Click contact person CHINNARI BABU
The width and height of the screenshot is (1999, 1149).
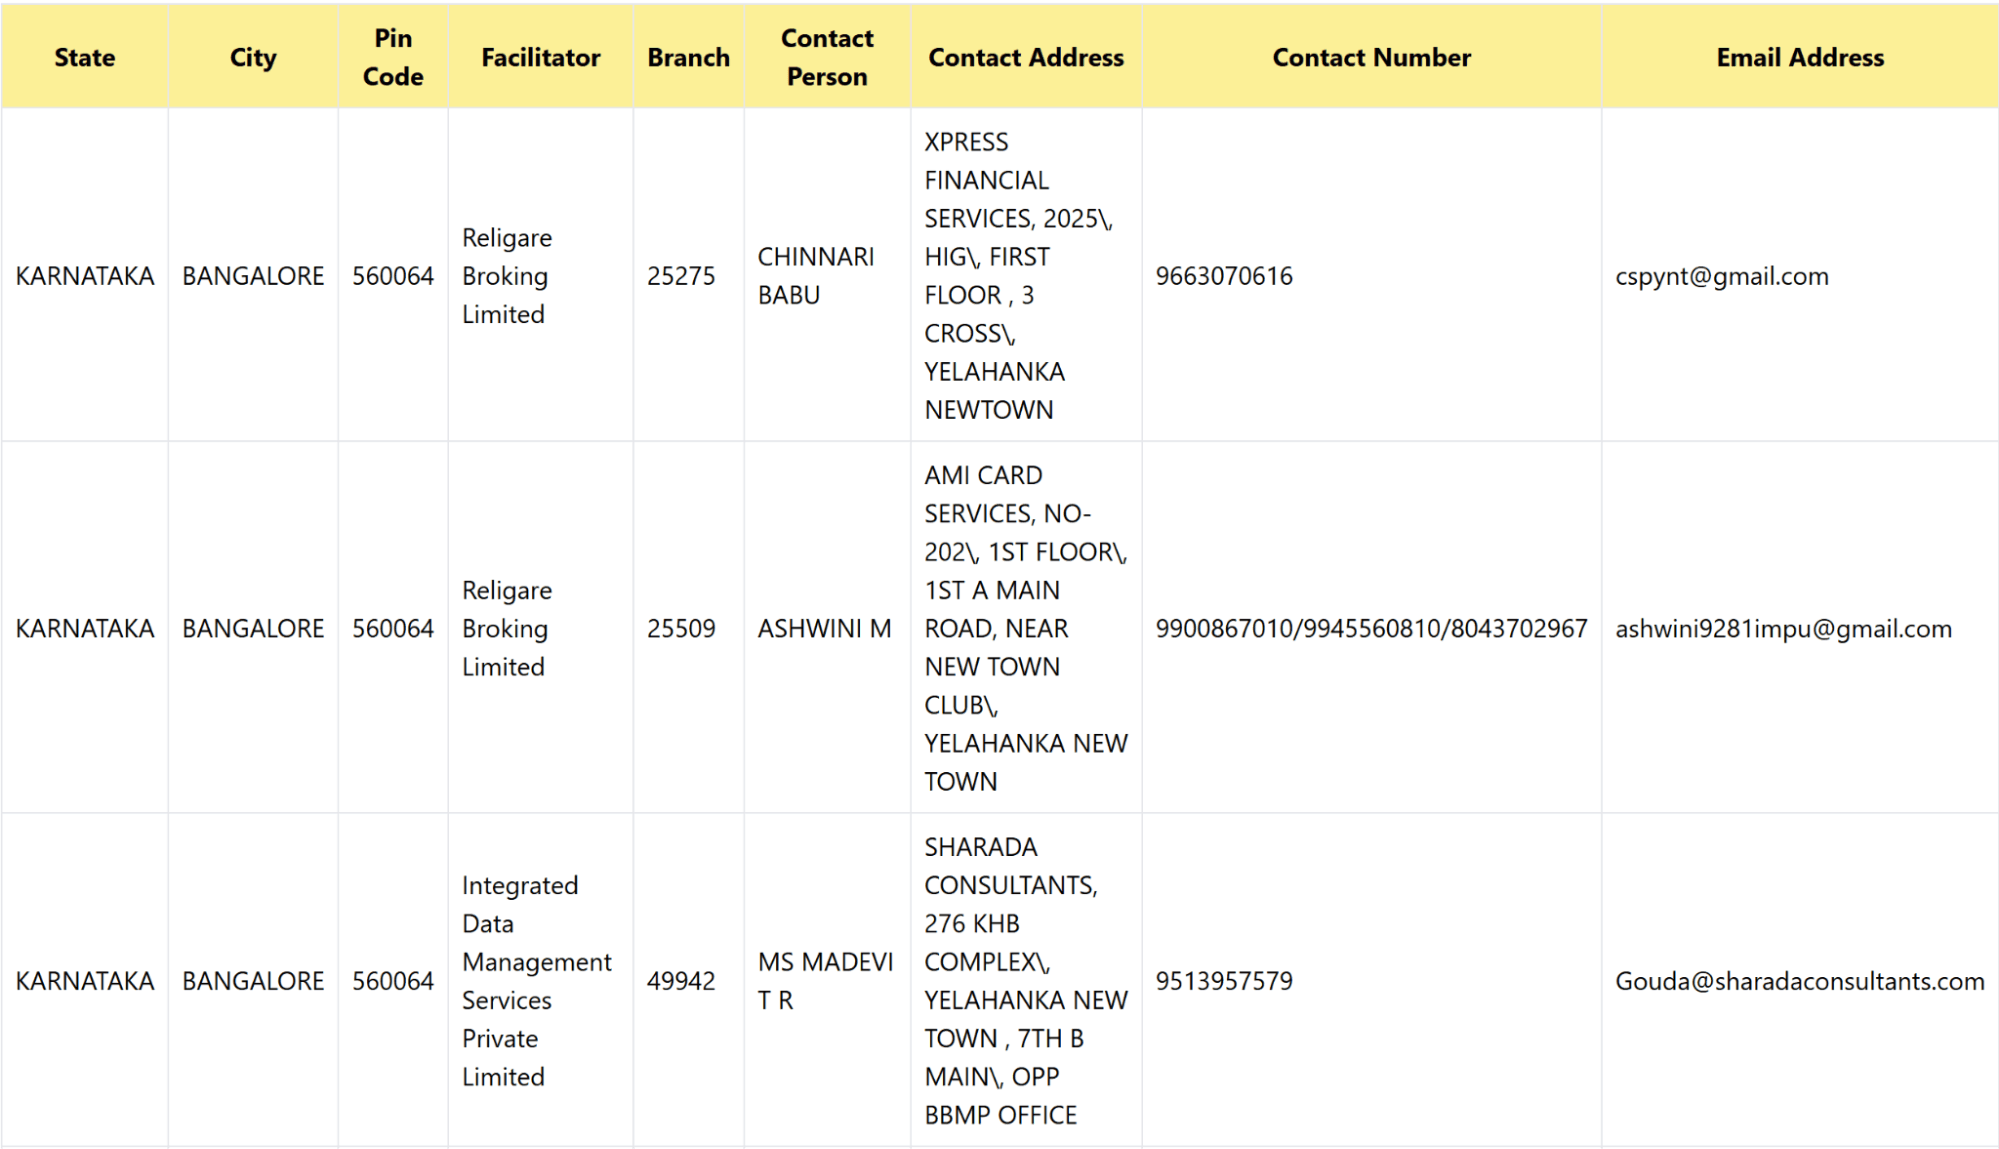pyautogui.click(x=816, y=276)
